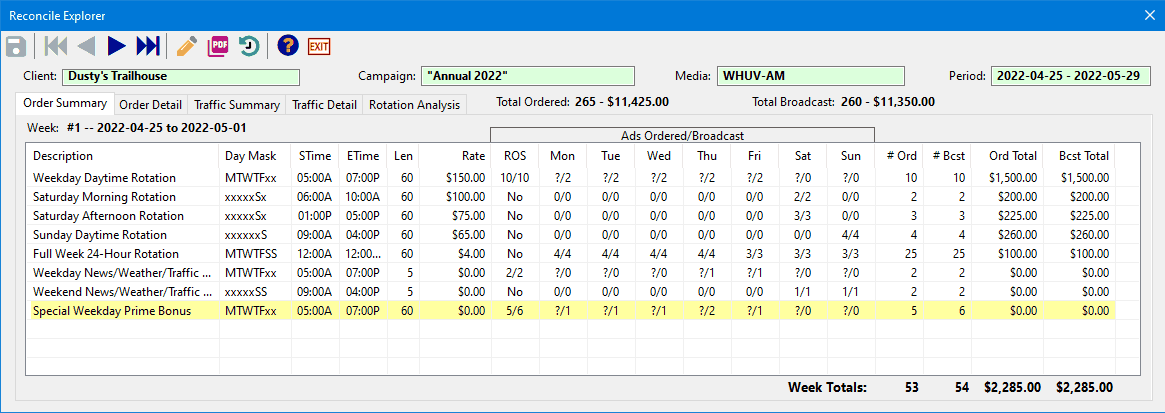Open the Help question mark

pos(288,46)
